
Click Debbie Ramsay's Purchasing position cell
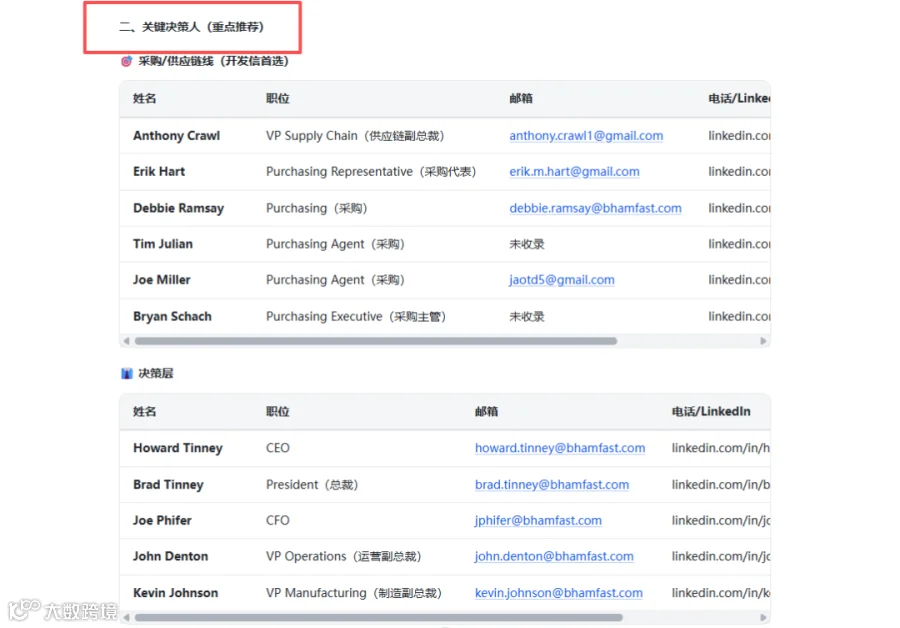click(x=316, y=208)
